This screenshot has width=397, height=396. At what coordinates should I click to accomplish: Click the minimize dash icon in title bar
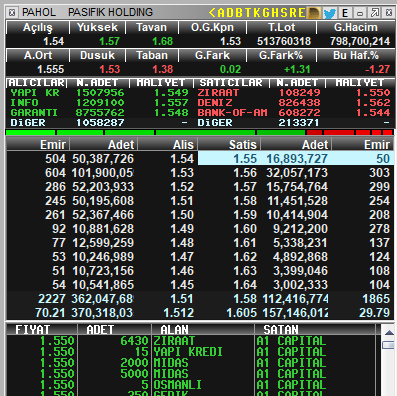tap(360, 13)
